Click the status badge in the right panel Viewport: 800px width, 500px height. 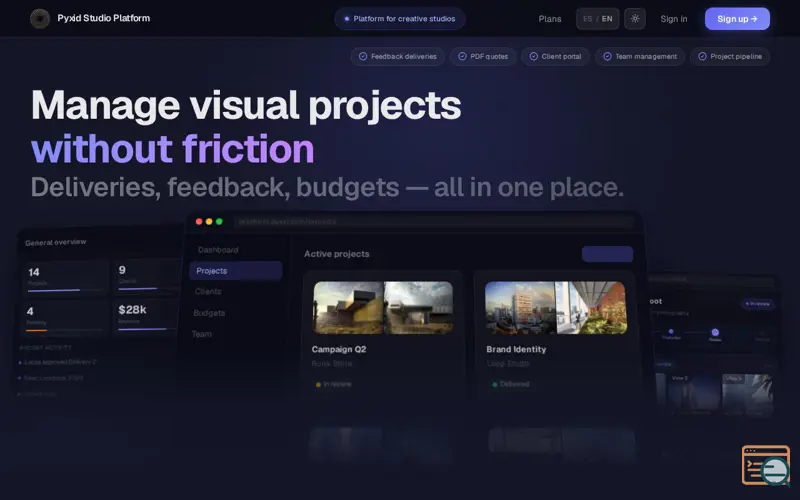758,304
